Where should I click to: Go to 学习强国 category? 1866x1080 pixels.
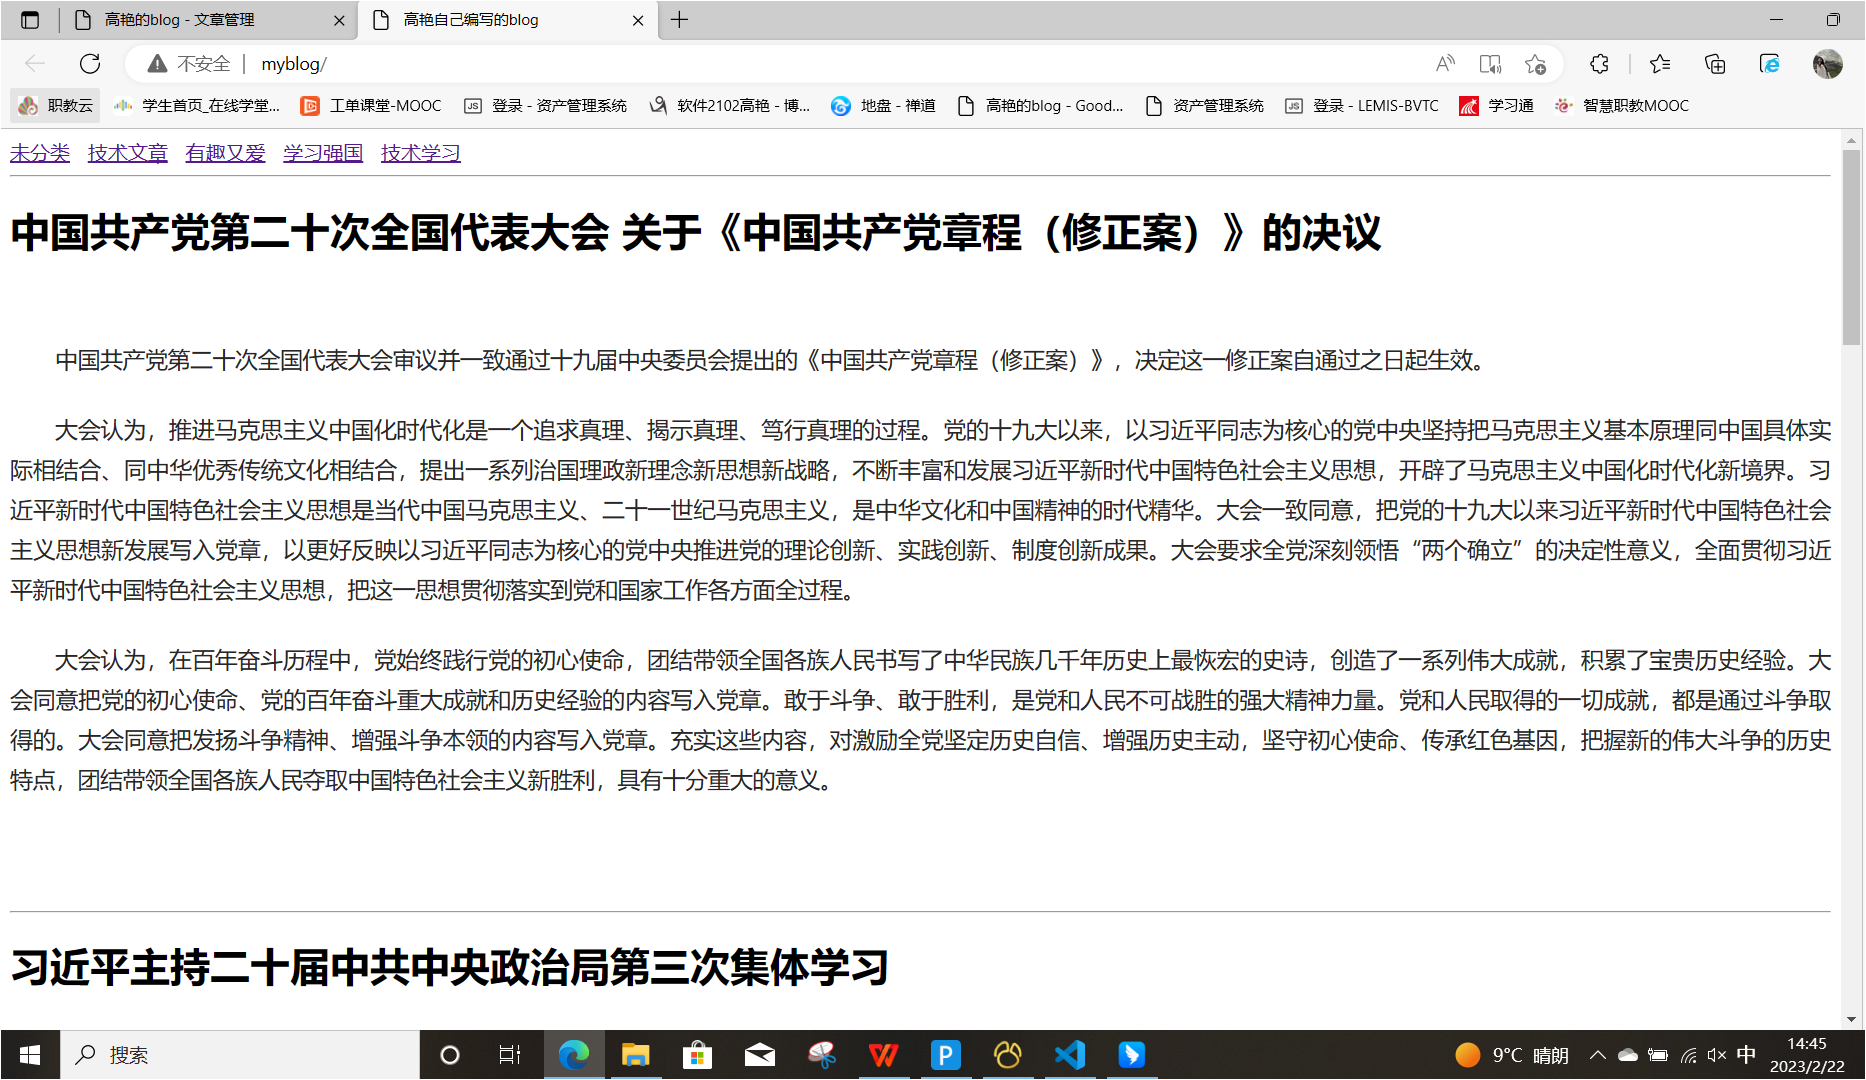(x=323, y=153)
